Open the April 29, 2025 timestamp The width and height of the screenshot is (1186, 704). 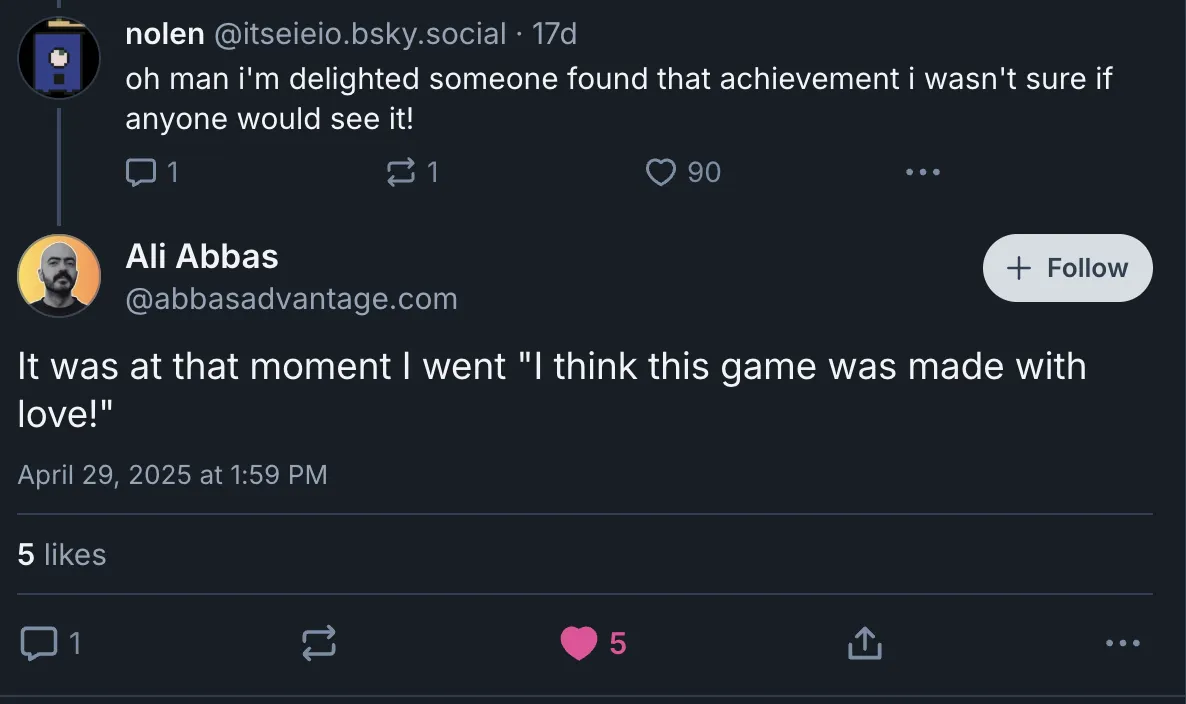tap(172, 474)
